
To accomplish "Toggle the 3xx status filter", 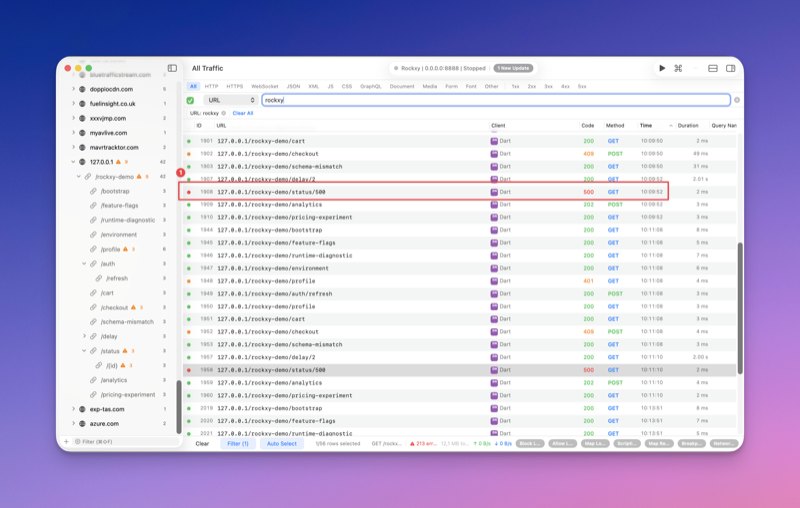I will (x=548, y=87).
